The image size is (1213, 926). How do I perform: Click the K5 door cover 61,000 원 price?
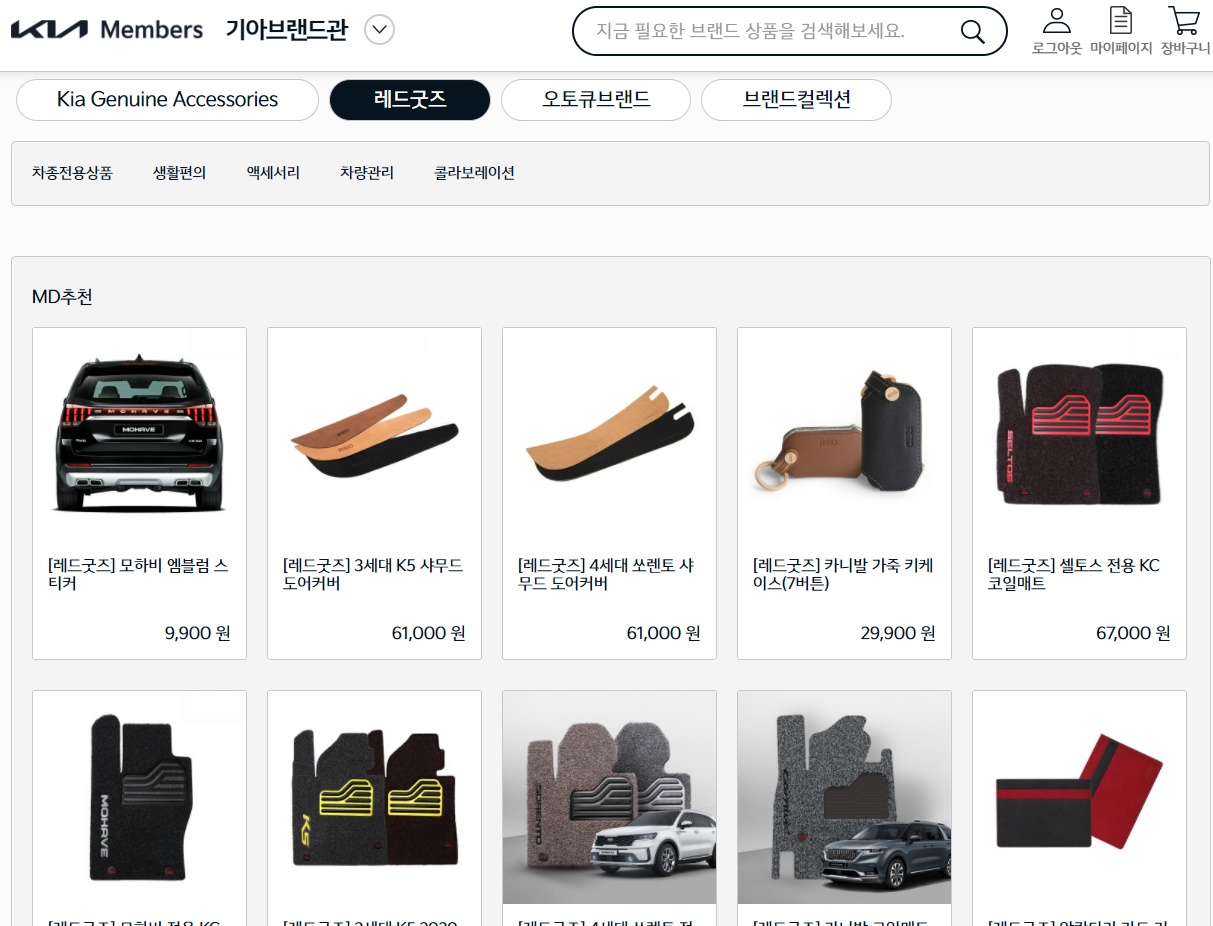click(x=429, y=633)
